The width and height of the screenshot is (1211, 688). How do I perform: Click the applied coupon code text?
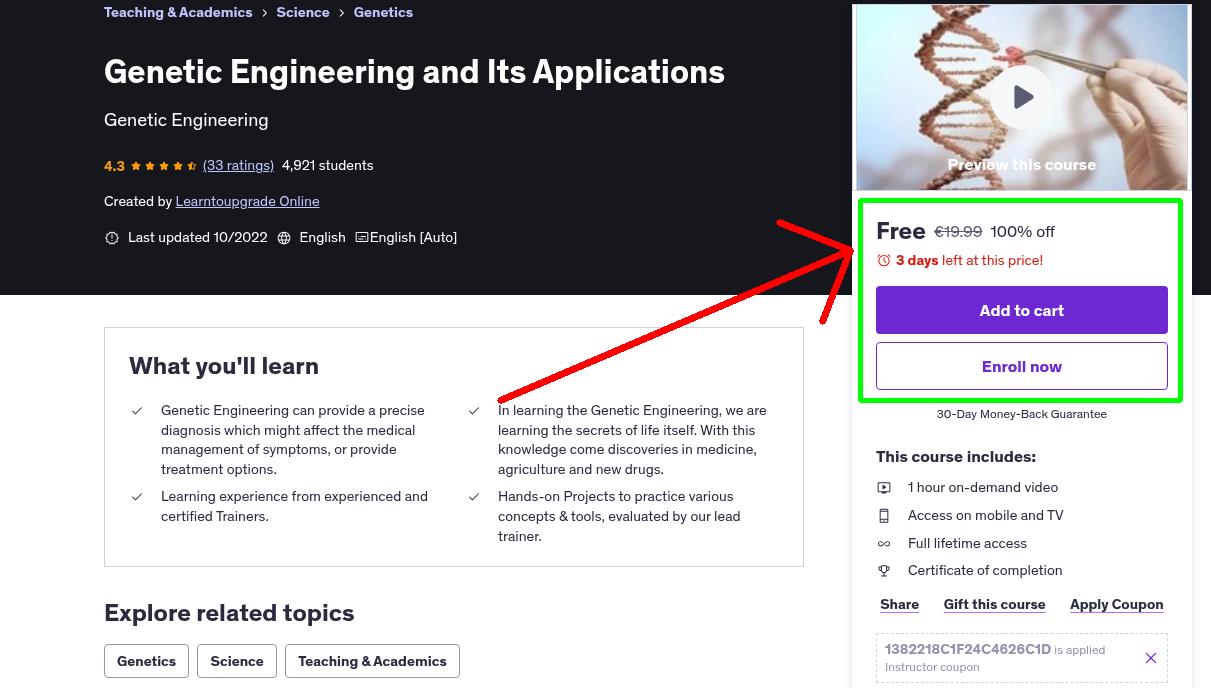tap(967, 650)
